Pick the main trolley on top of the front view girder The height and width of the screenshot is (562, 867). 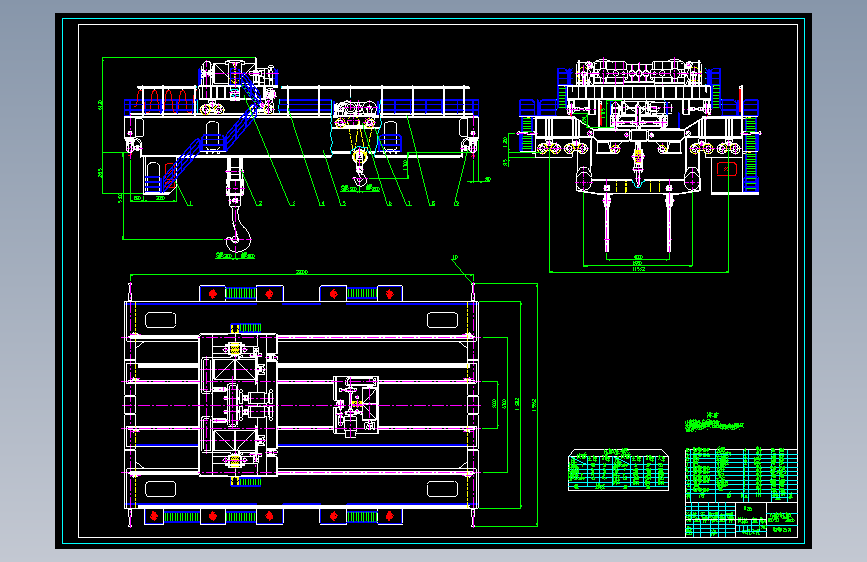pos(238,87)
